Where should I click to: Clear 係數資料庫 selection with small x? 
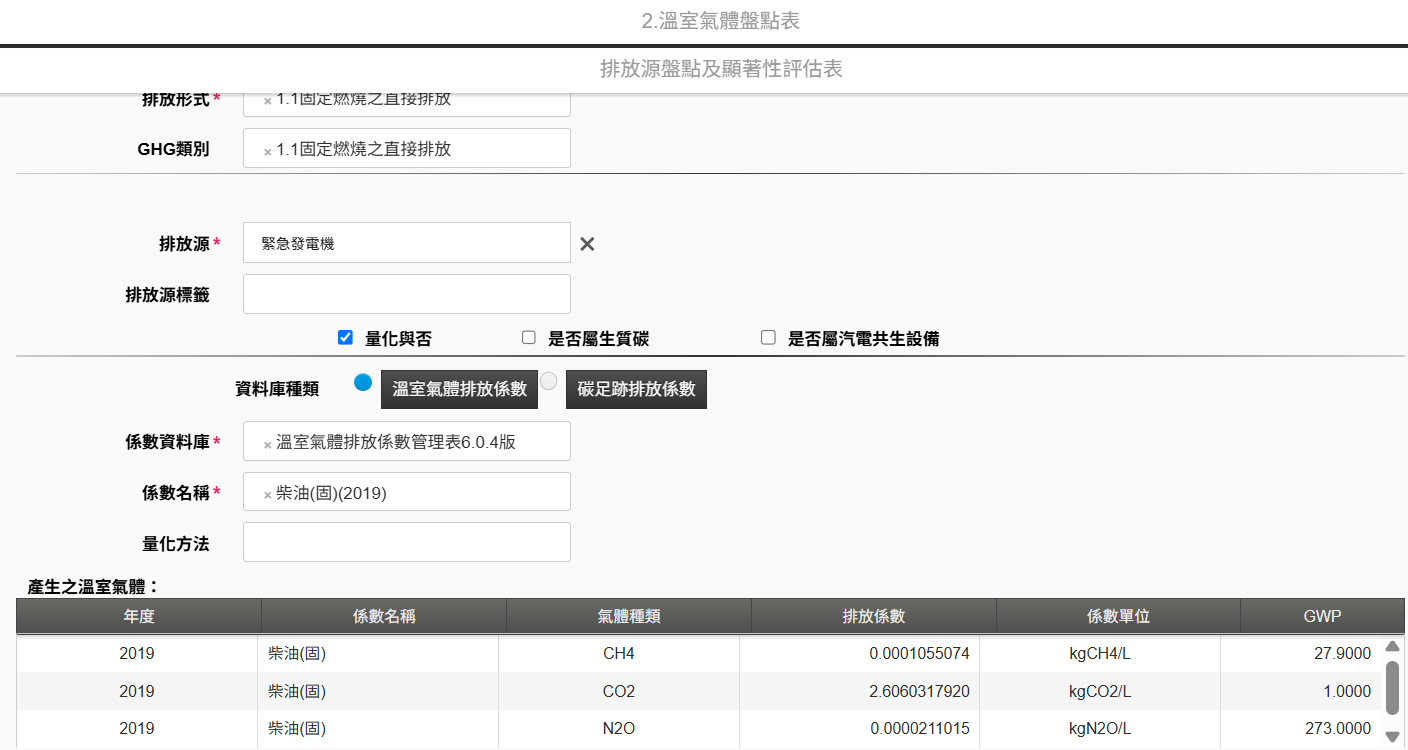coord(267,444)
